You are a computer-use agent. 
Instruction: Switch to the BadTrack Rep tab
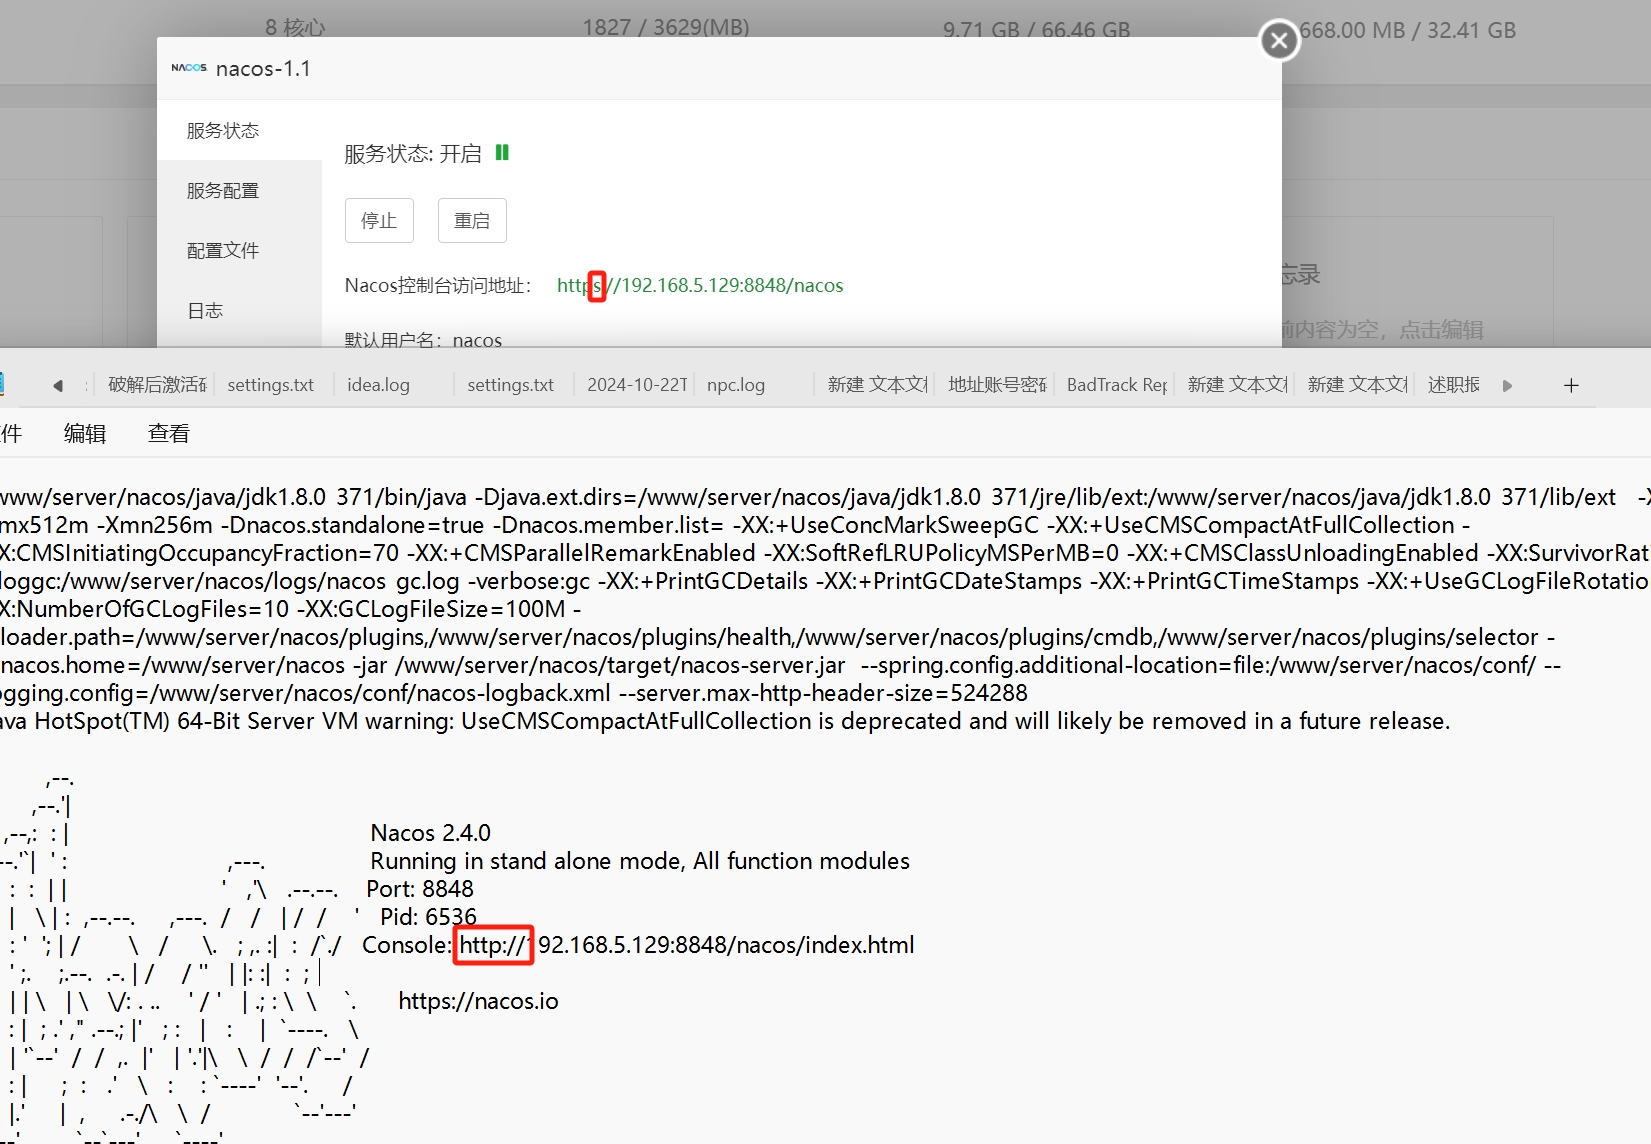pyautogui.click(x=1117, y=385)
